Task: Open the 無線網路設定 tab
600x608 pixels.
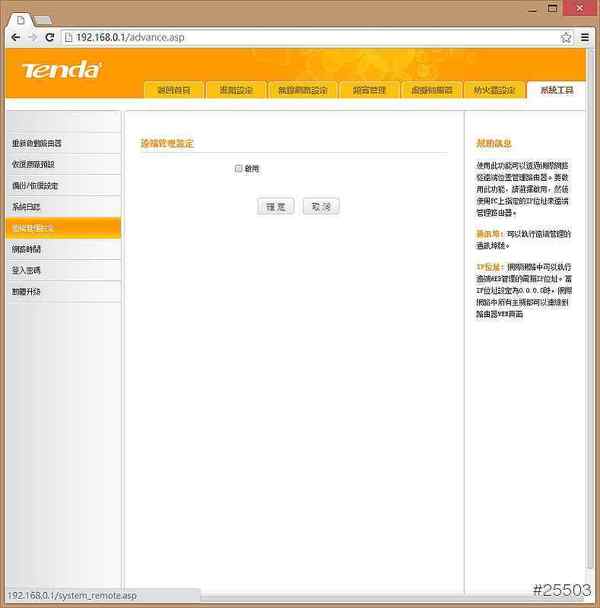Action: (303, 90)
